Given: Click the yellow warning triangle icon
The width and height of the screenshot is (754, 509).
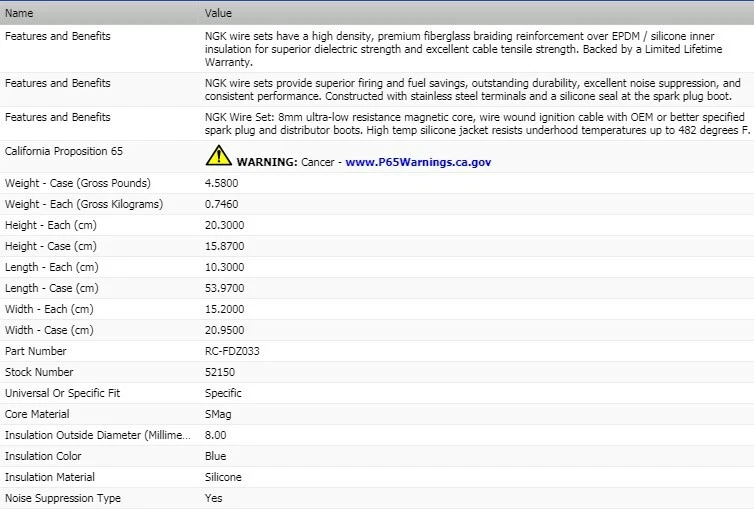Looking at the screenshot, I should 218,155.
